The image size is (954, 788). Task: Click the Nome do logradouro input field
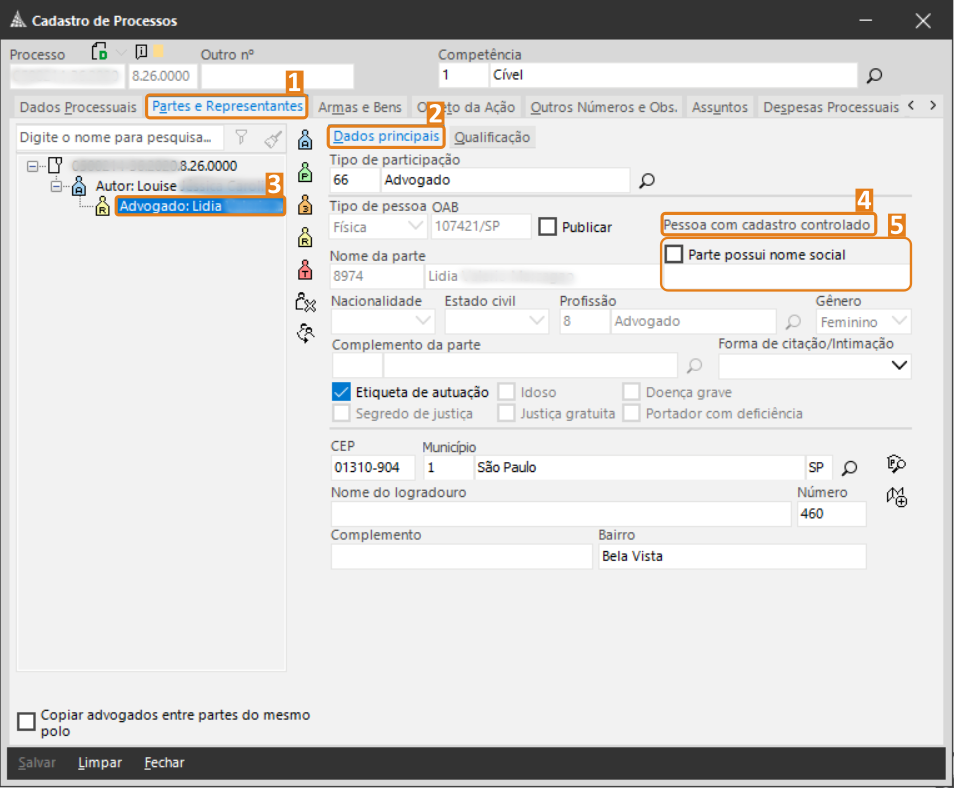560,514
